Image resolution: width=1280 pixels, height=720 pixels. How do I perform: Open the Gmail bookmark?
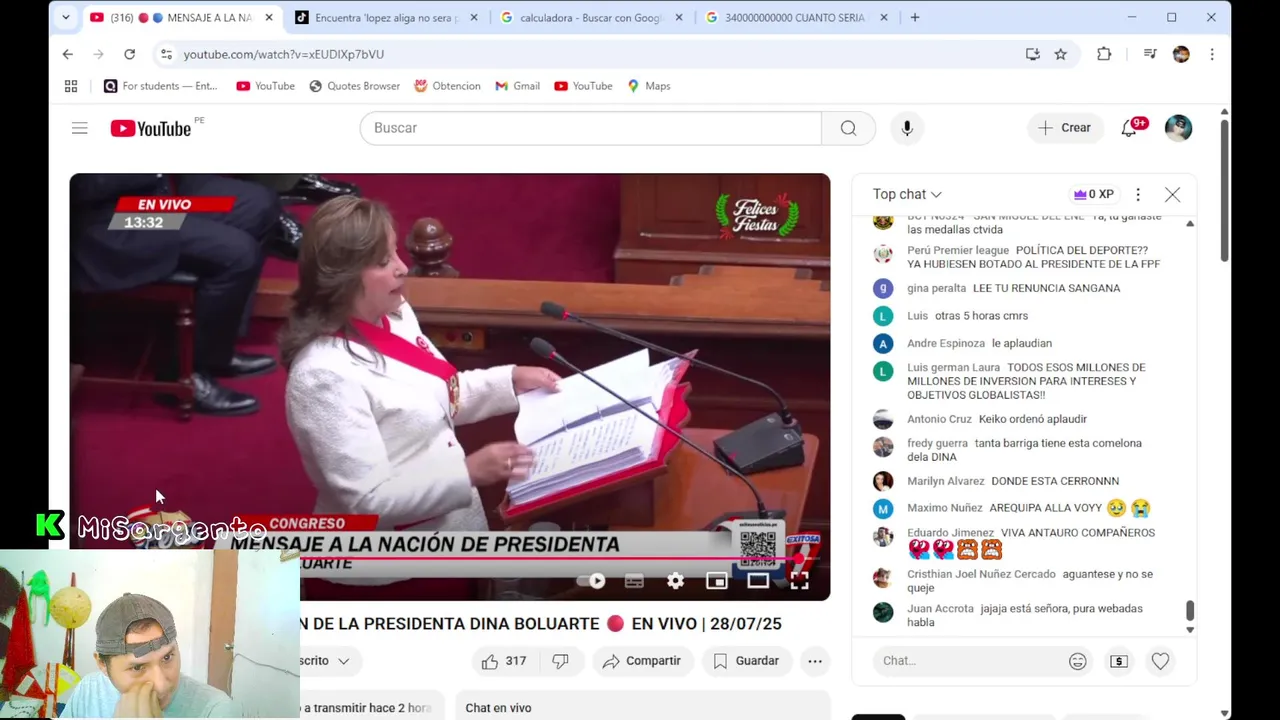click(x=518, y=86)
